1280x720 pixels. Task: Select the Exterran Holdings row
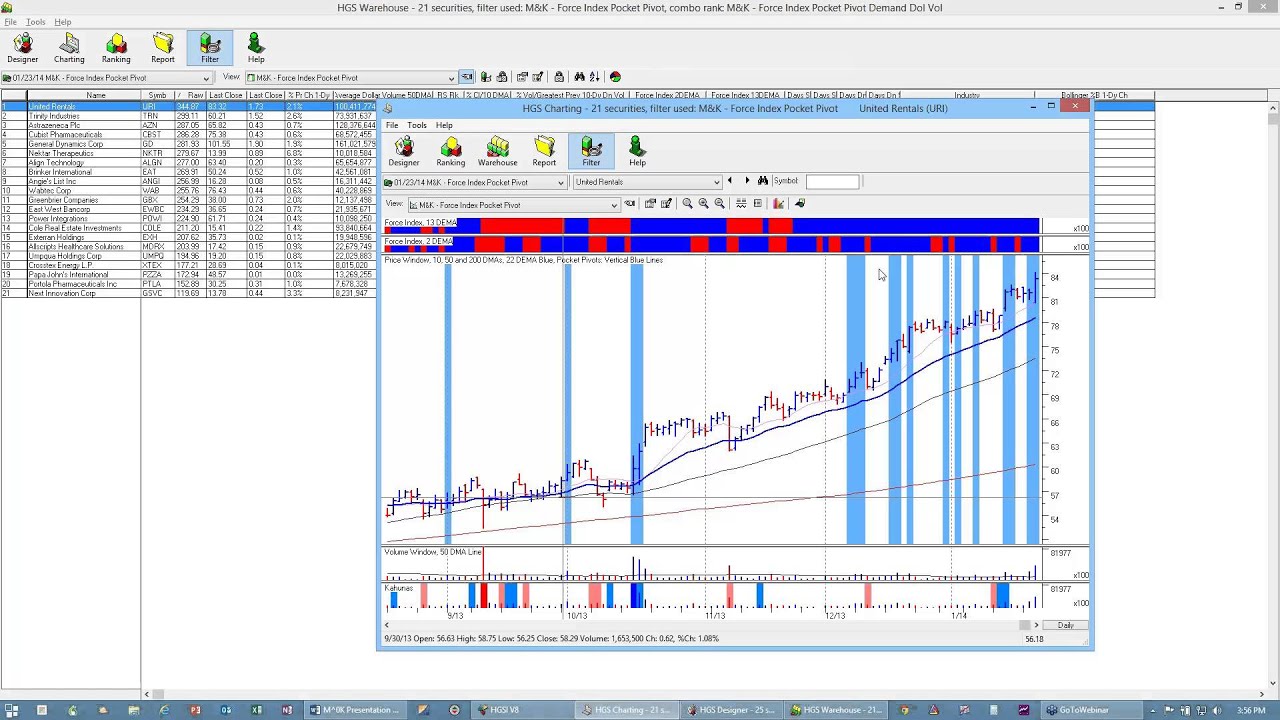[188, 237]
